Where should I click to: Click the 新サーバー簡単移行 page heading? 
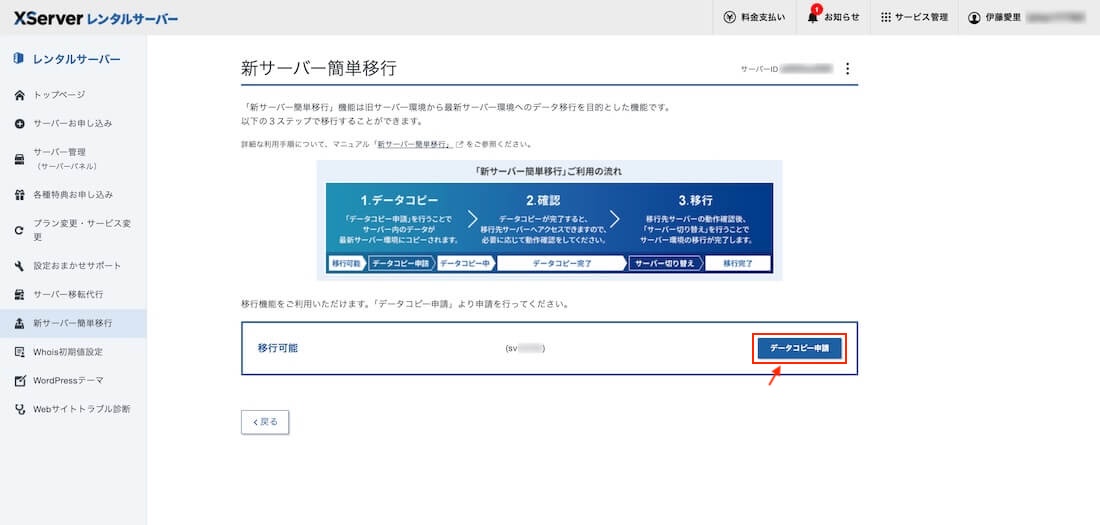318,68
